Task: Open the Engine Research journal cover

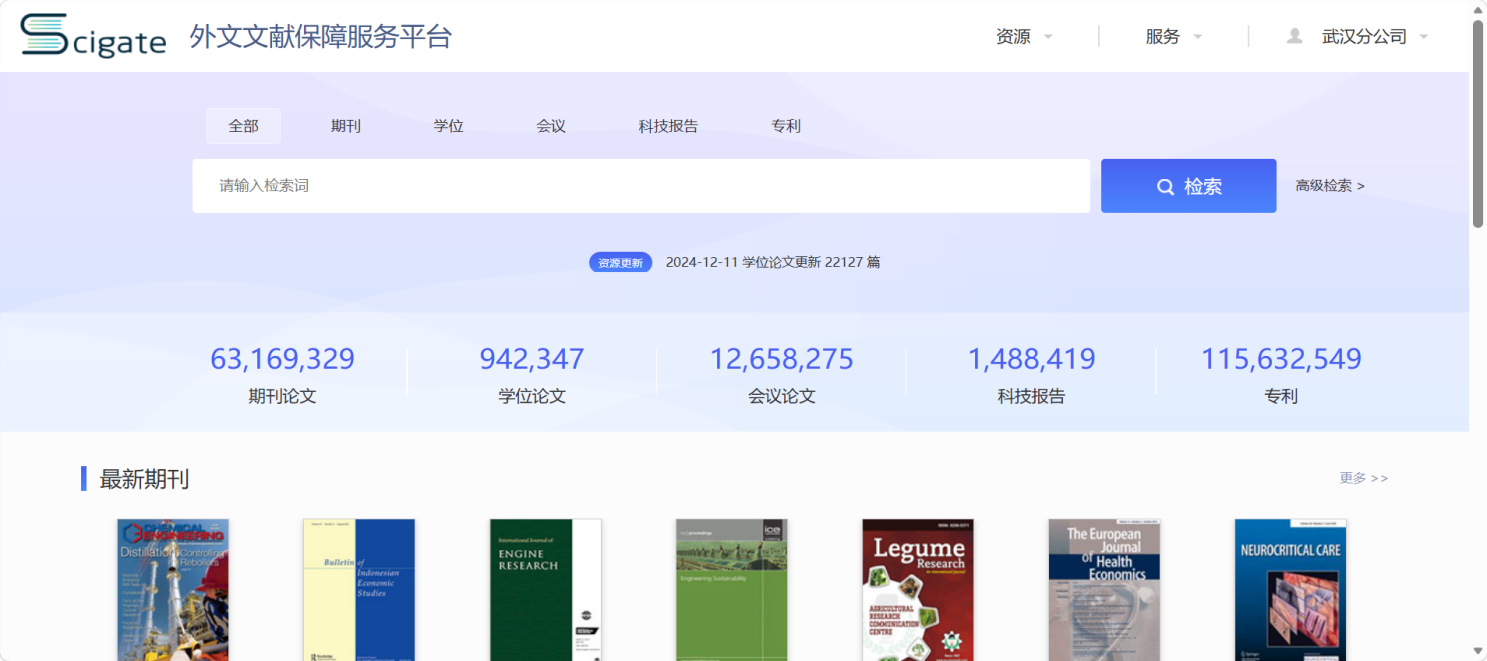Action: coord(546,590)
